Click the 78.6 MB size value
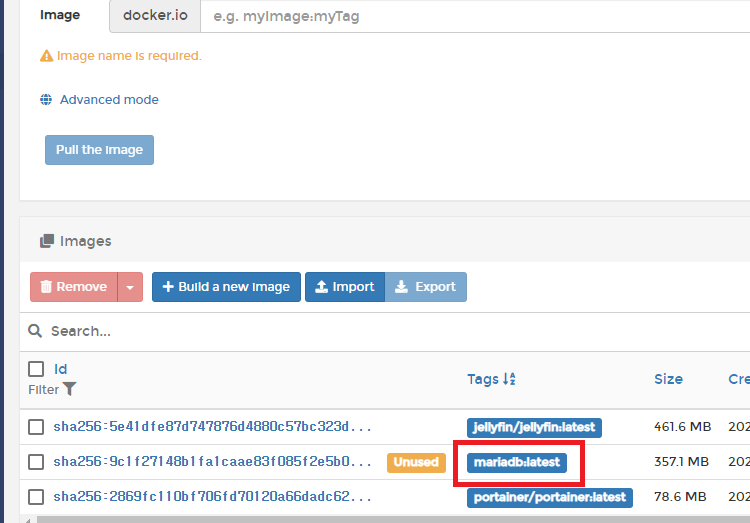Screen dimensions: 750x523 click(x=680, y=496)
